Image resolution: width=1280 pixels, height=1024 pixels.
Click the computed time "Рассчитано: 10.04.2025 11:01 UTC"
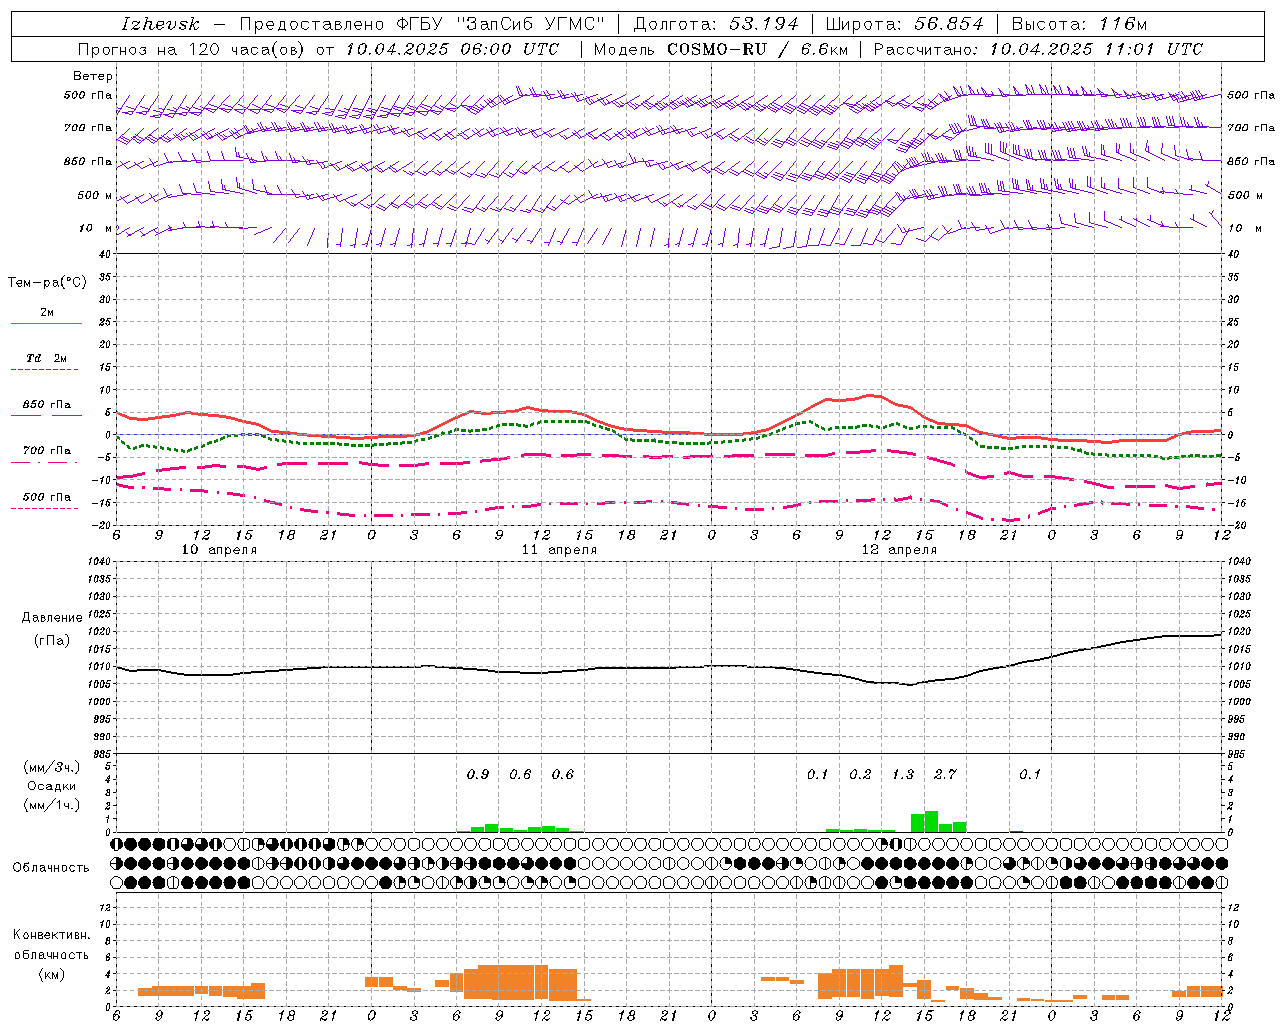pos(1038,49)
